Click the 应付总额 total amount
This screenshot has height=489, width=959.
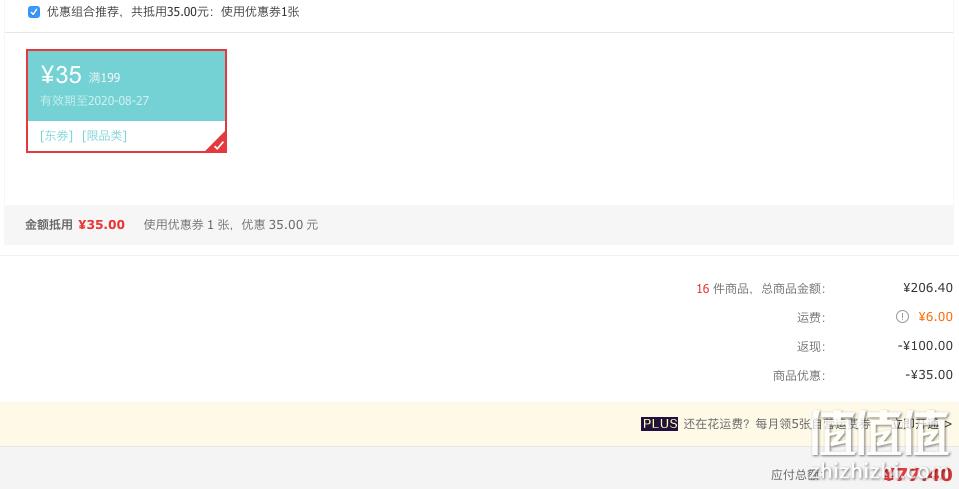click(918, 474)
